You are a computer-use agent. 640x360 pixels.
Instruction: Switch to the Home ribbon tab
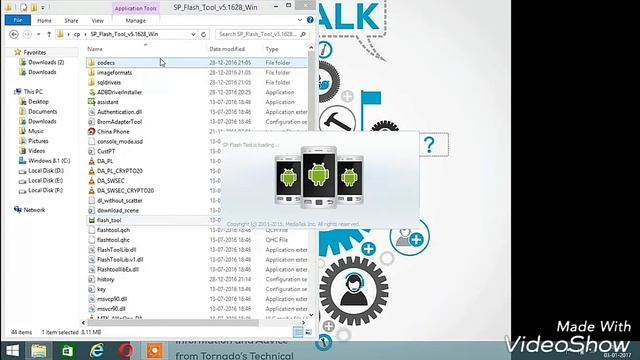point(44,20)
